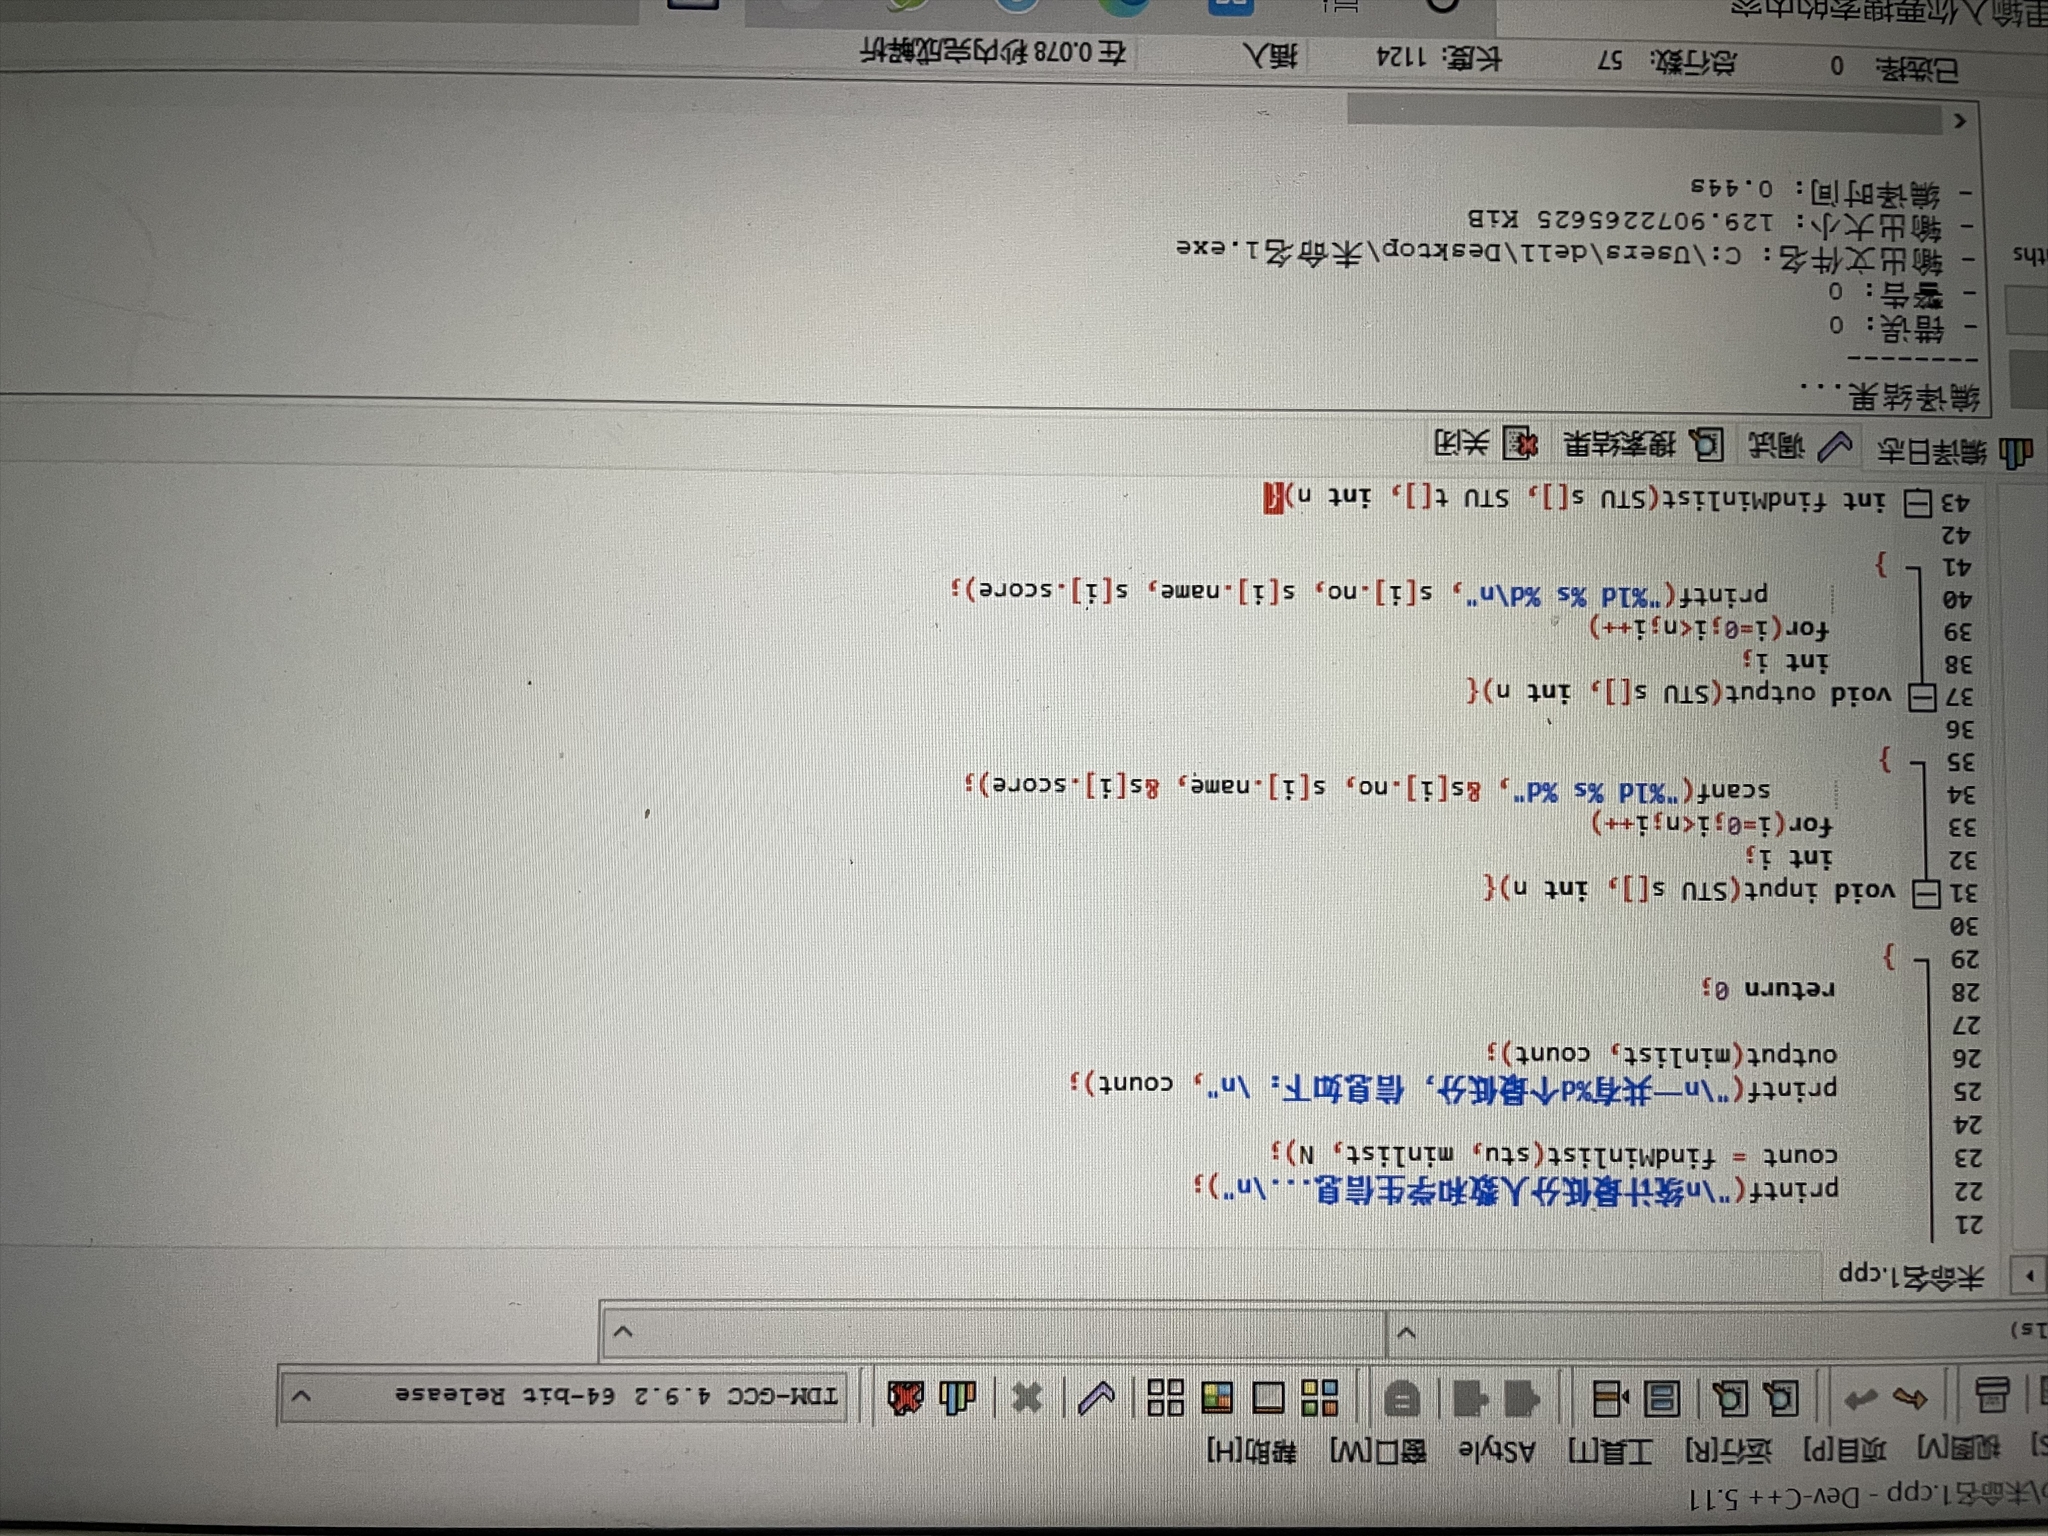Click the Rebuild All toolbar icon

pos(1165,1397)
